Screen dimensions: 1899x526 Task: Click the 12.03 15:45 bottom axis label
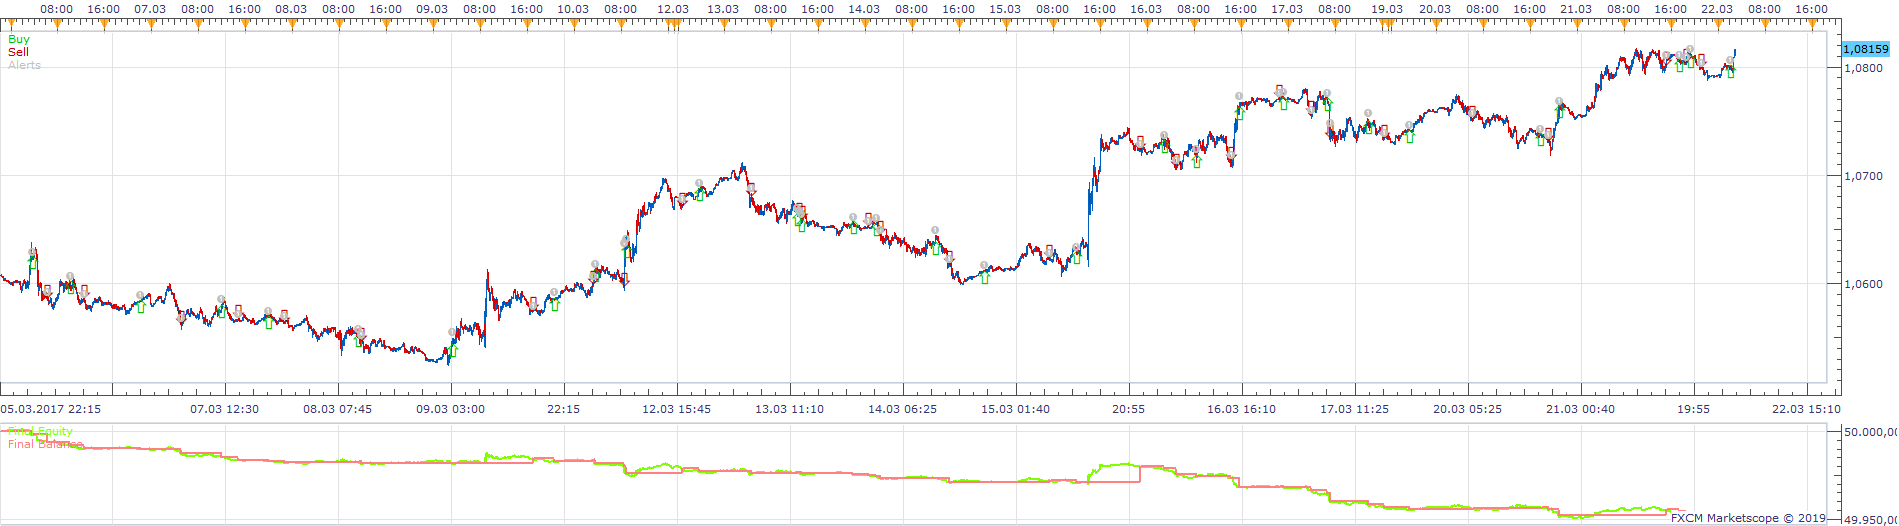(x=677, y=409)
